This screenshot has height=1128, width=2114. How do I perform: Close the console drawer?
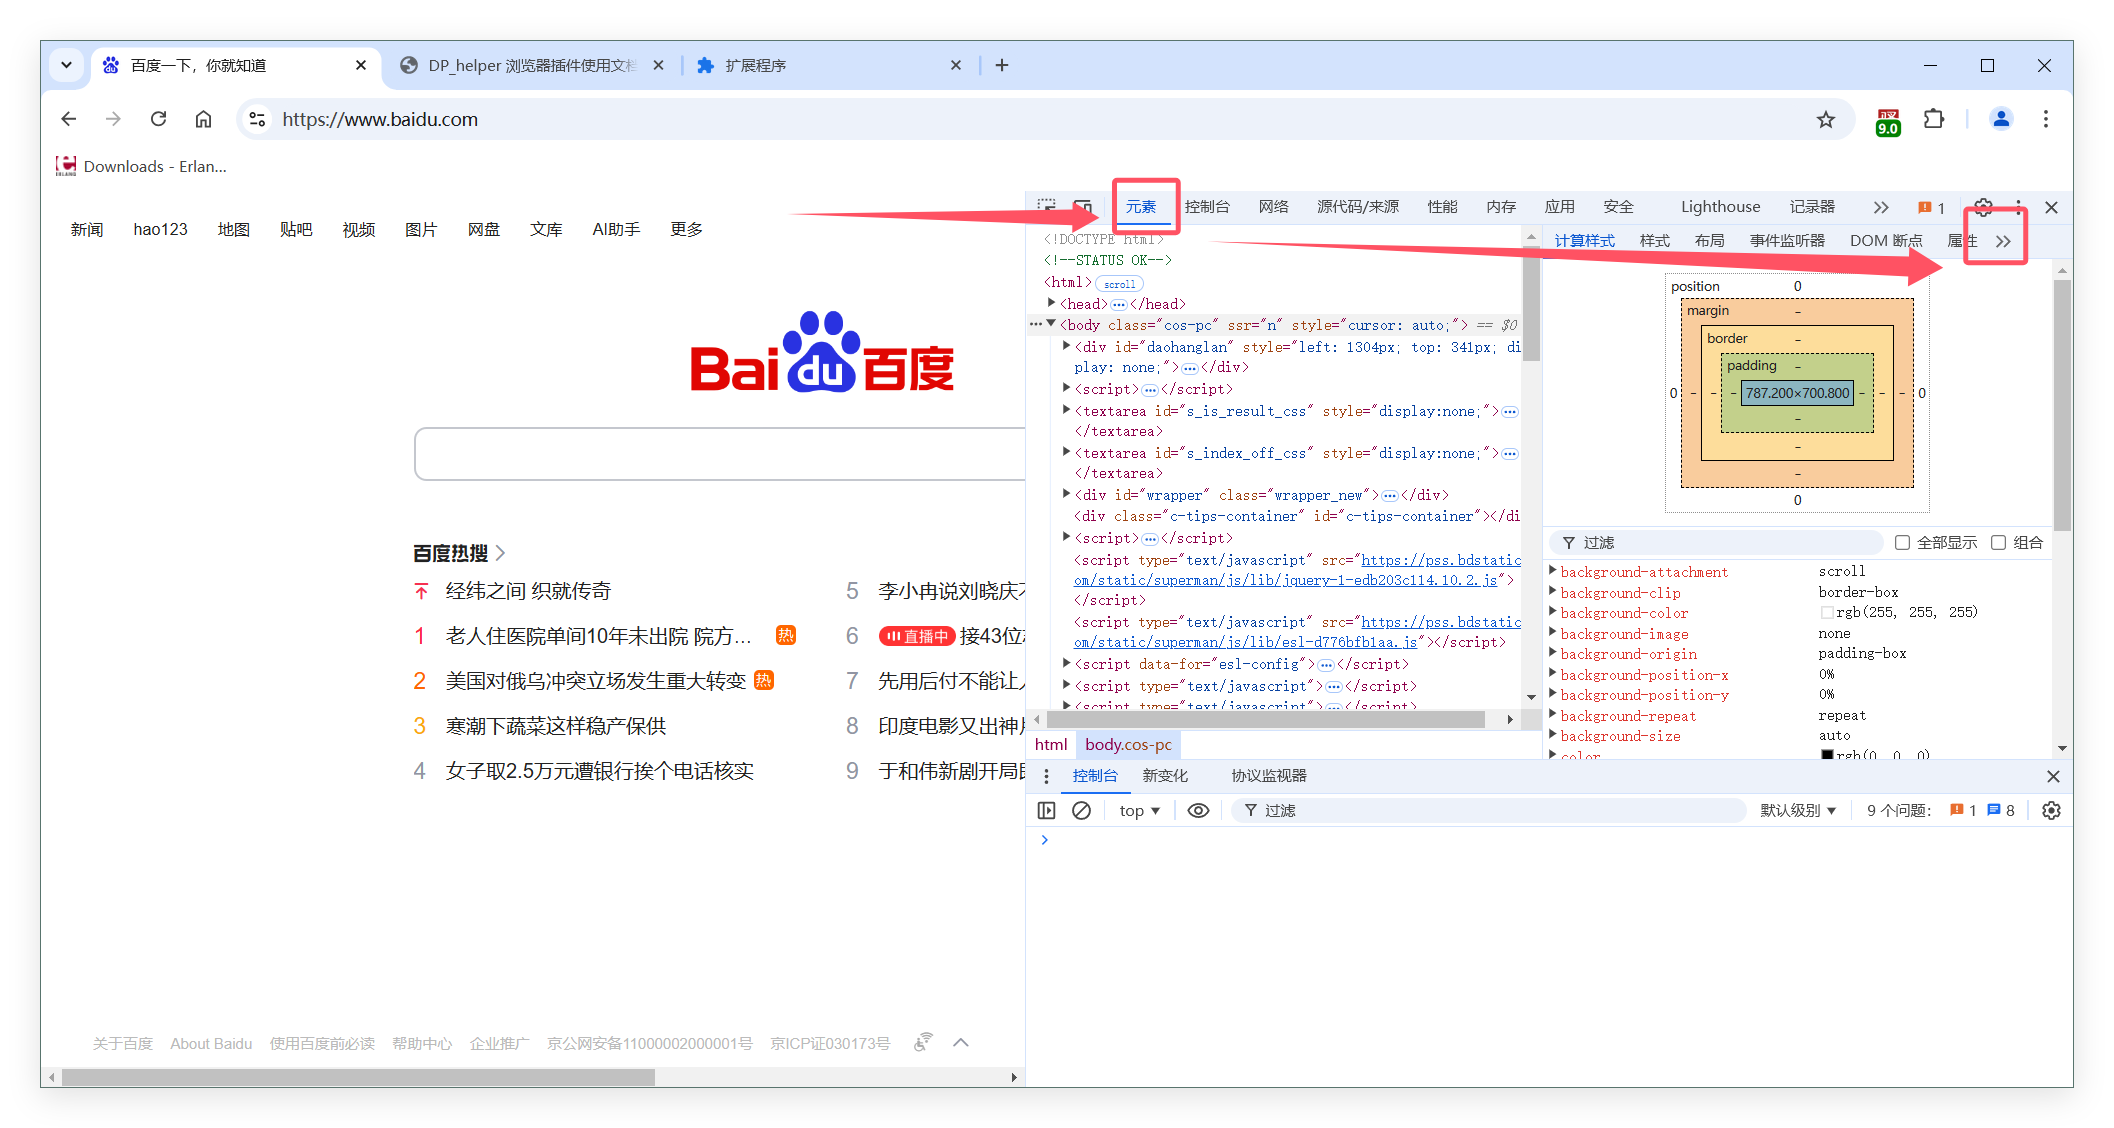2053,776
